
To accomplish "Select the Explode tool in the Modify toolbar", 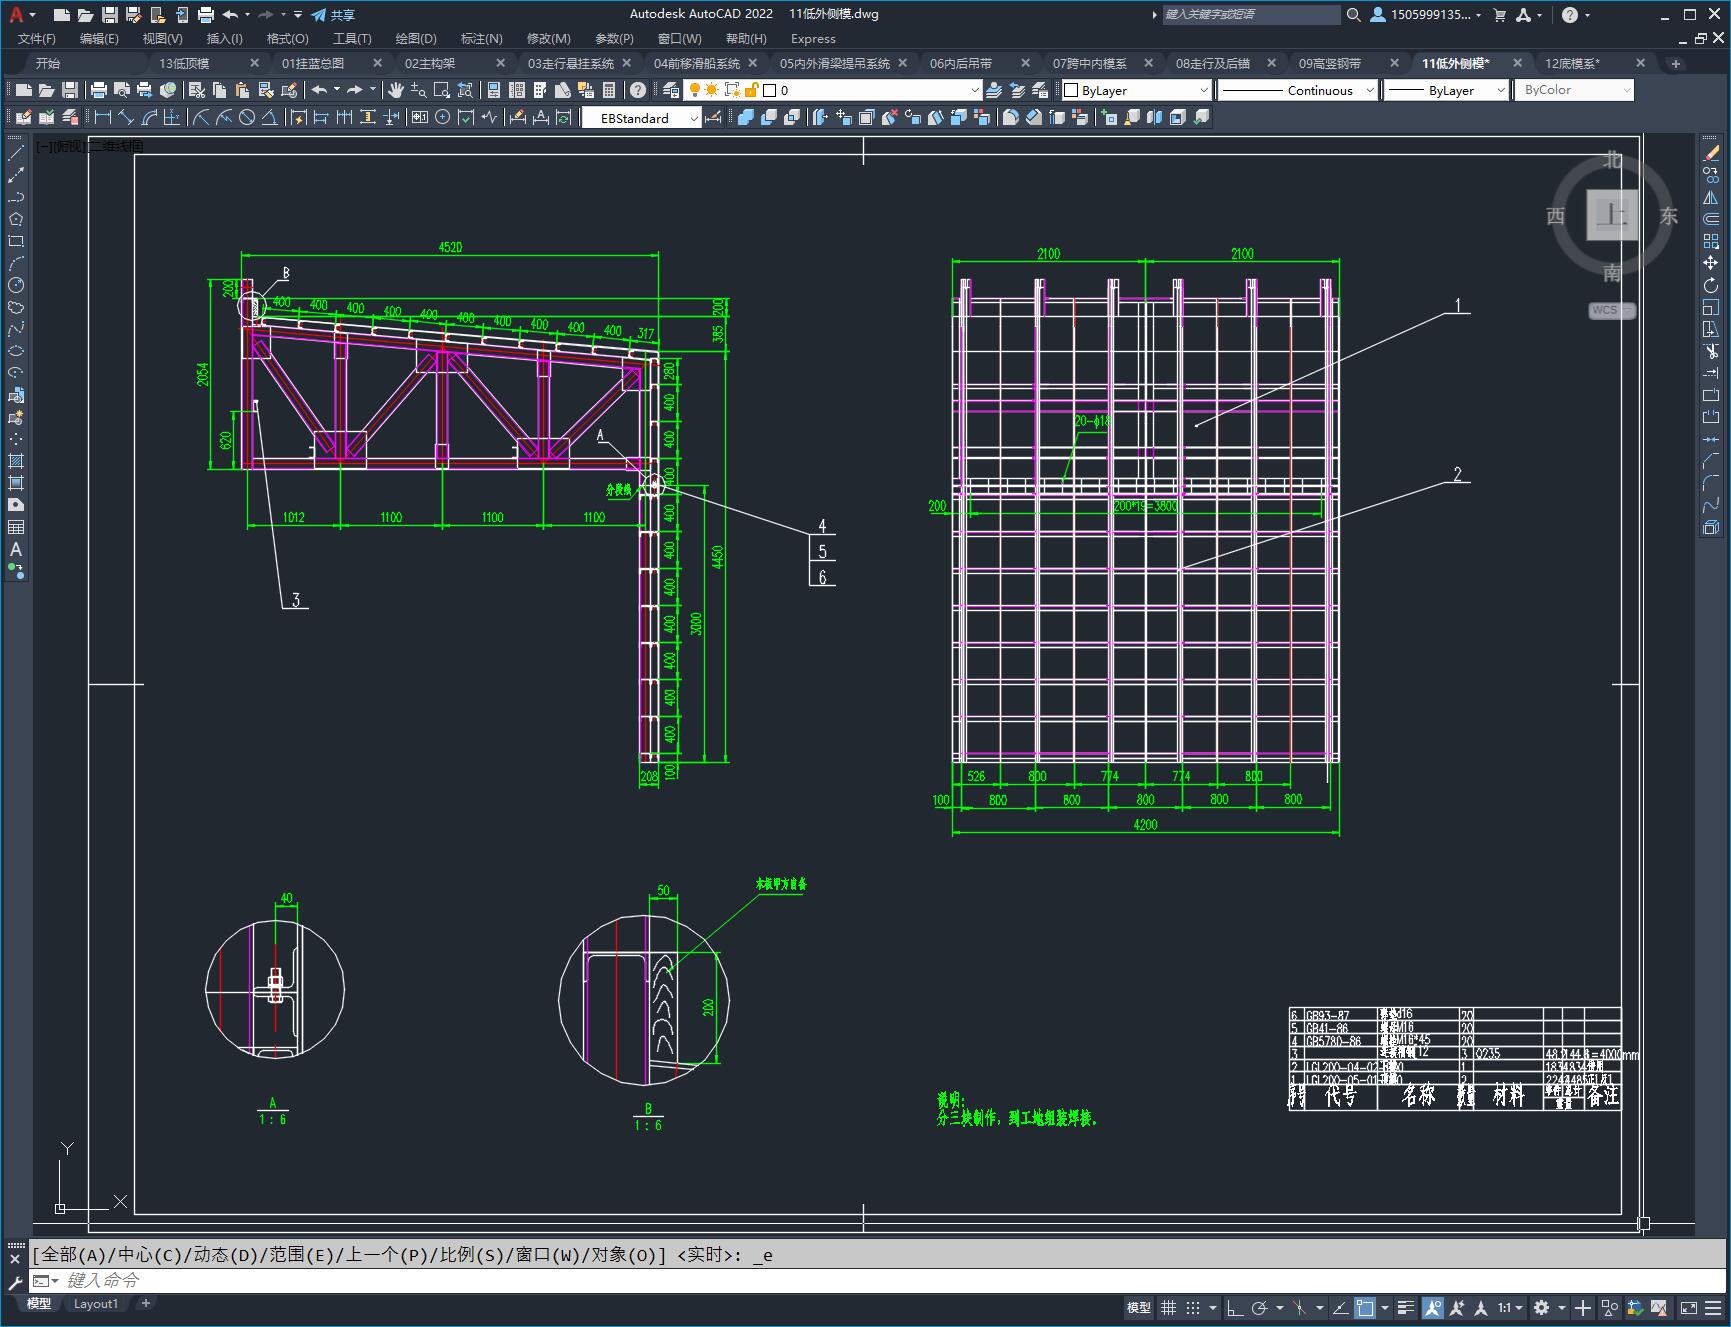I will pos(1711,527).
